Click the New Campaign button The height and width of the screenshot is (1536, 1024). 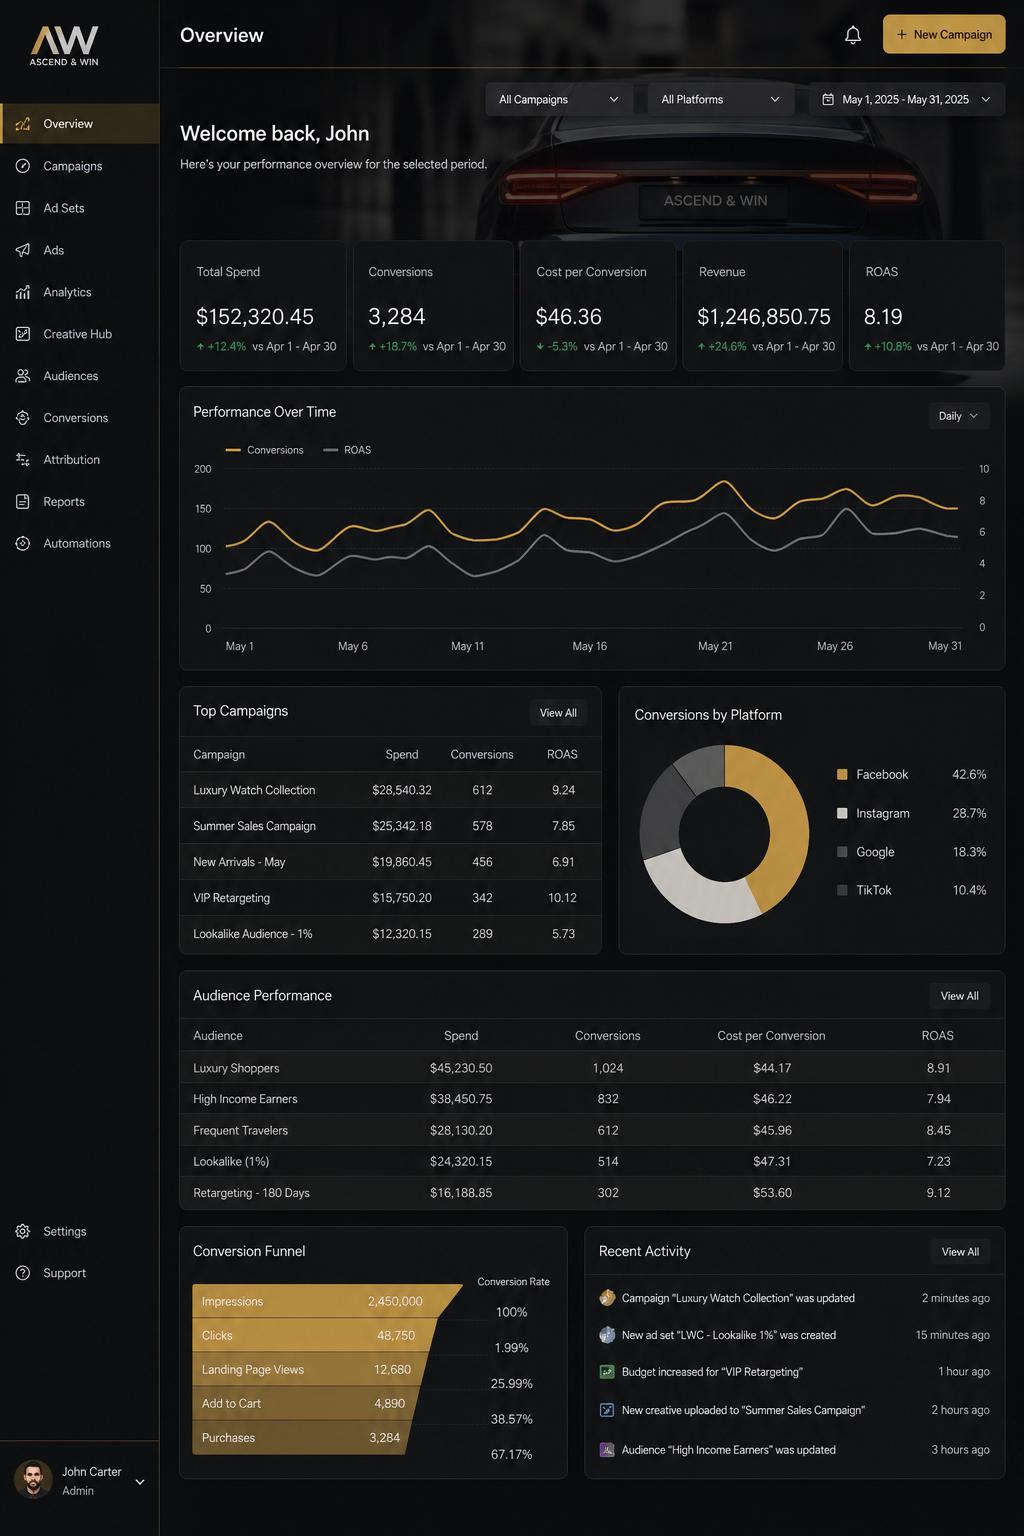click(x=944, y=34)
